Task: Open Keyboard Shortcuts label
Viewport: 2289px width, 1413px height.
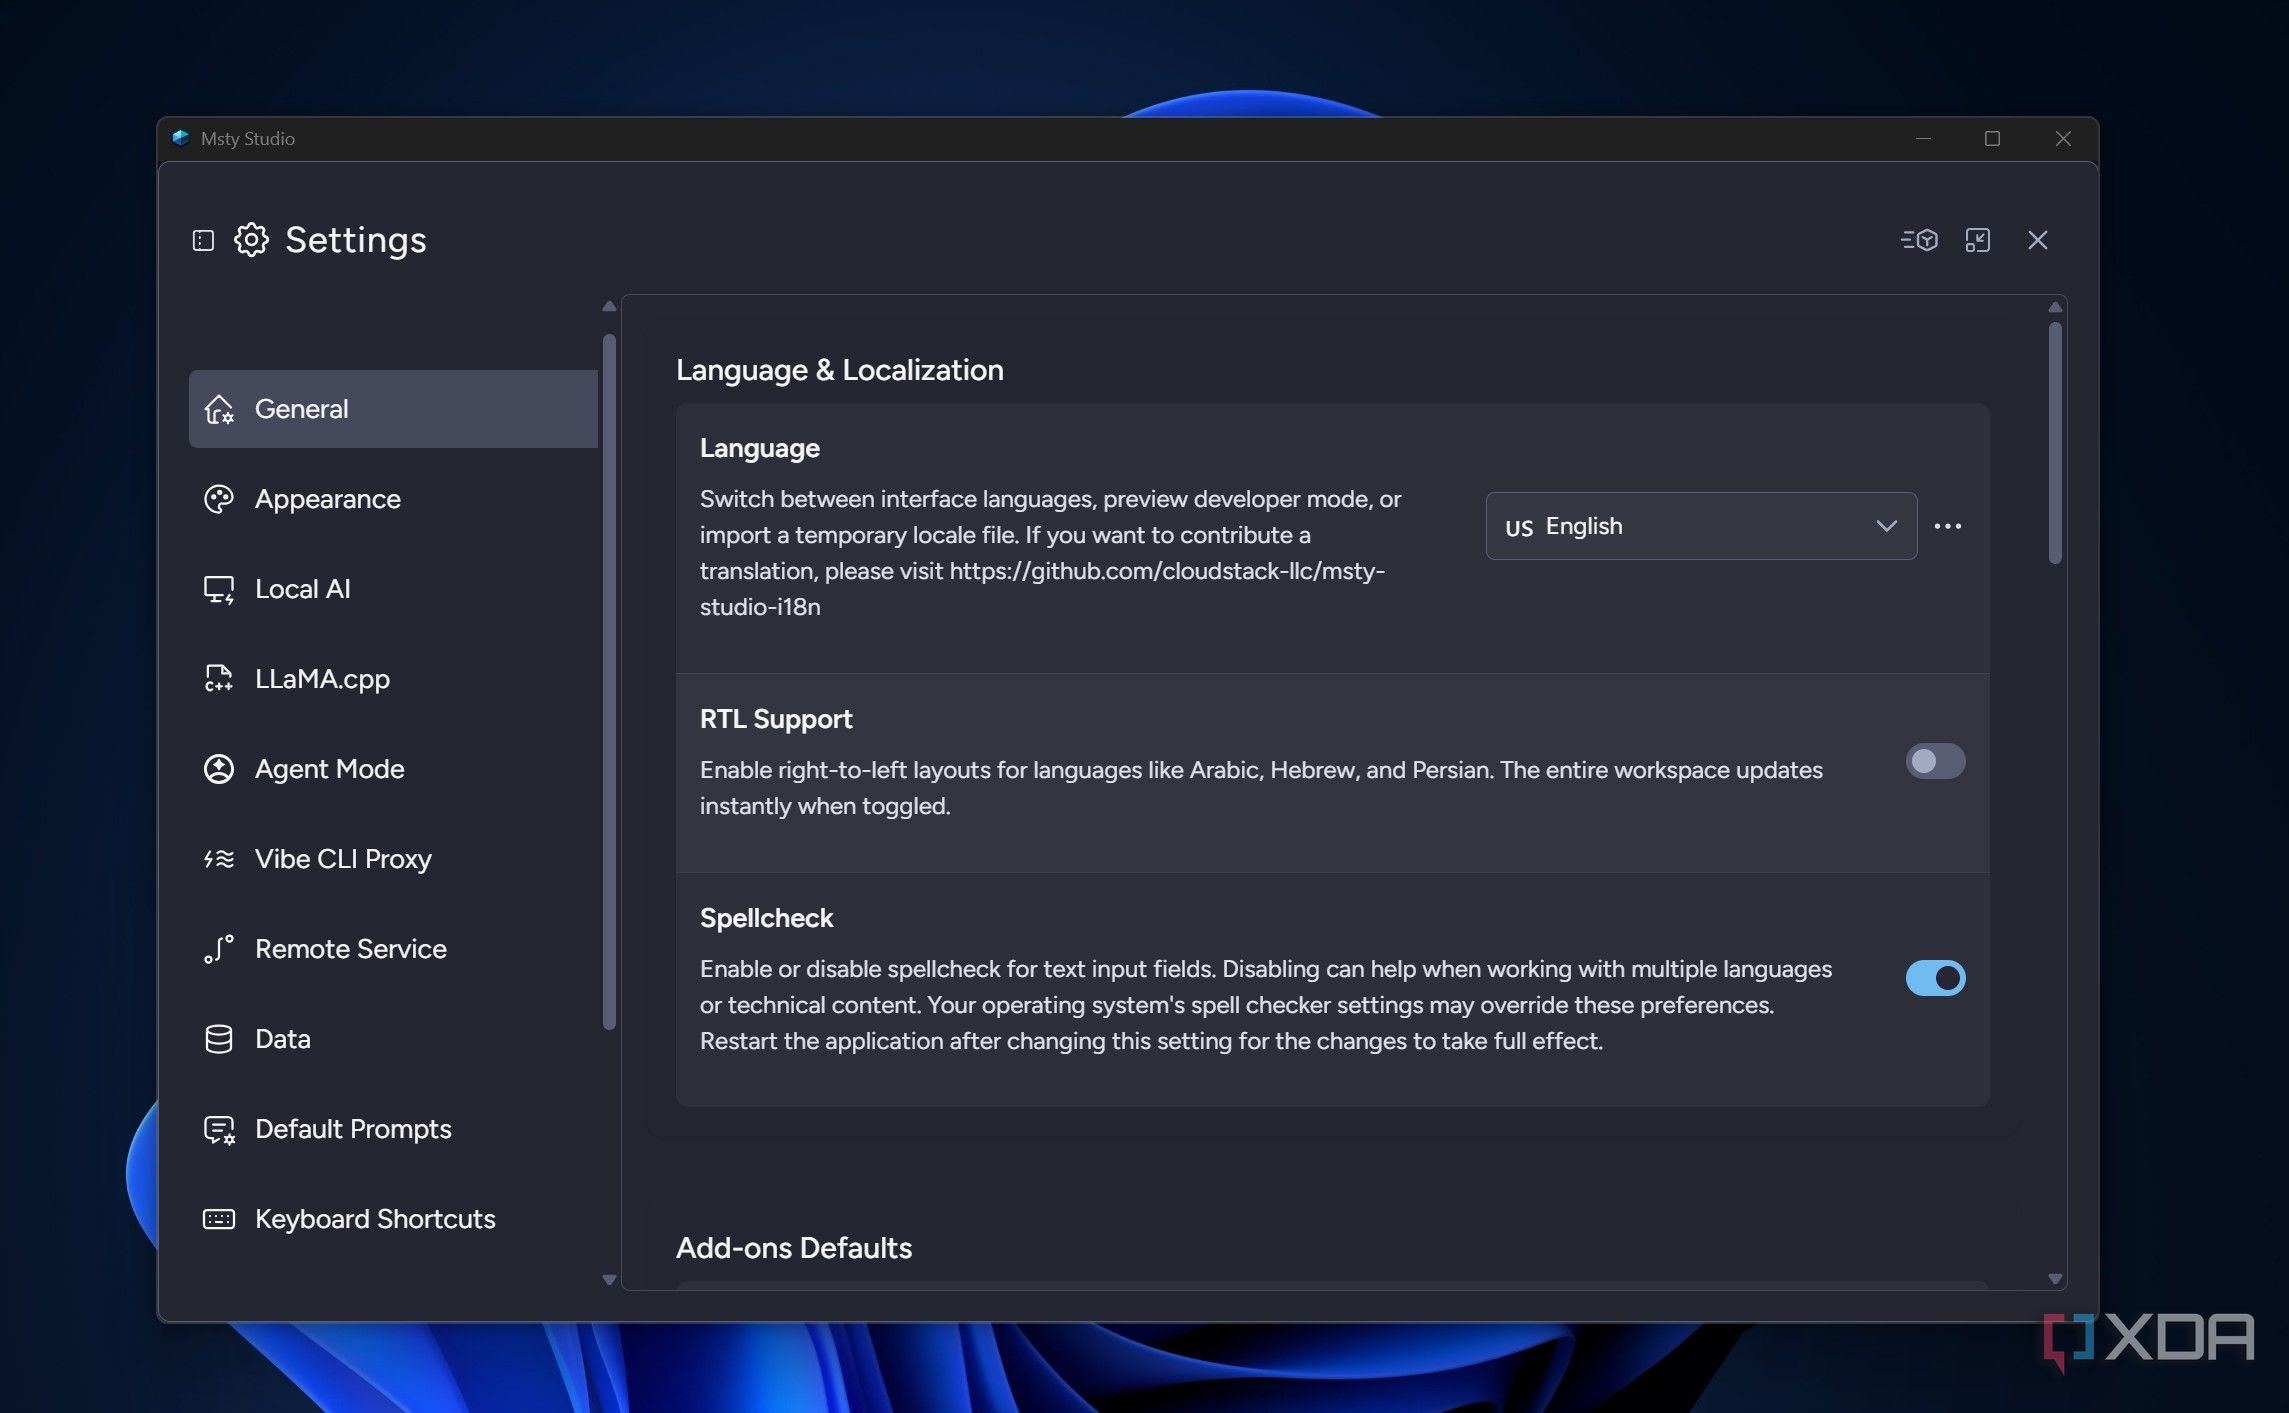Action: pyautogui.click(x=375, y=1219)
